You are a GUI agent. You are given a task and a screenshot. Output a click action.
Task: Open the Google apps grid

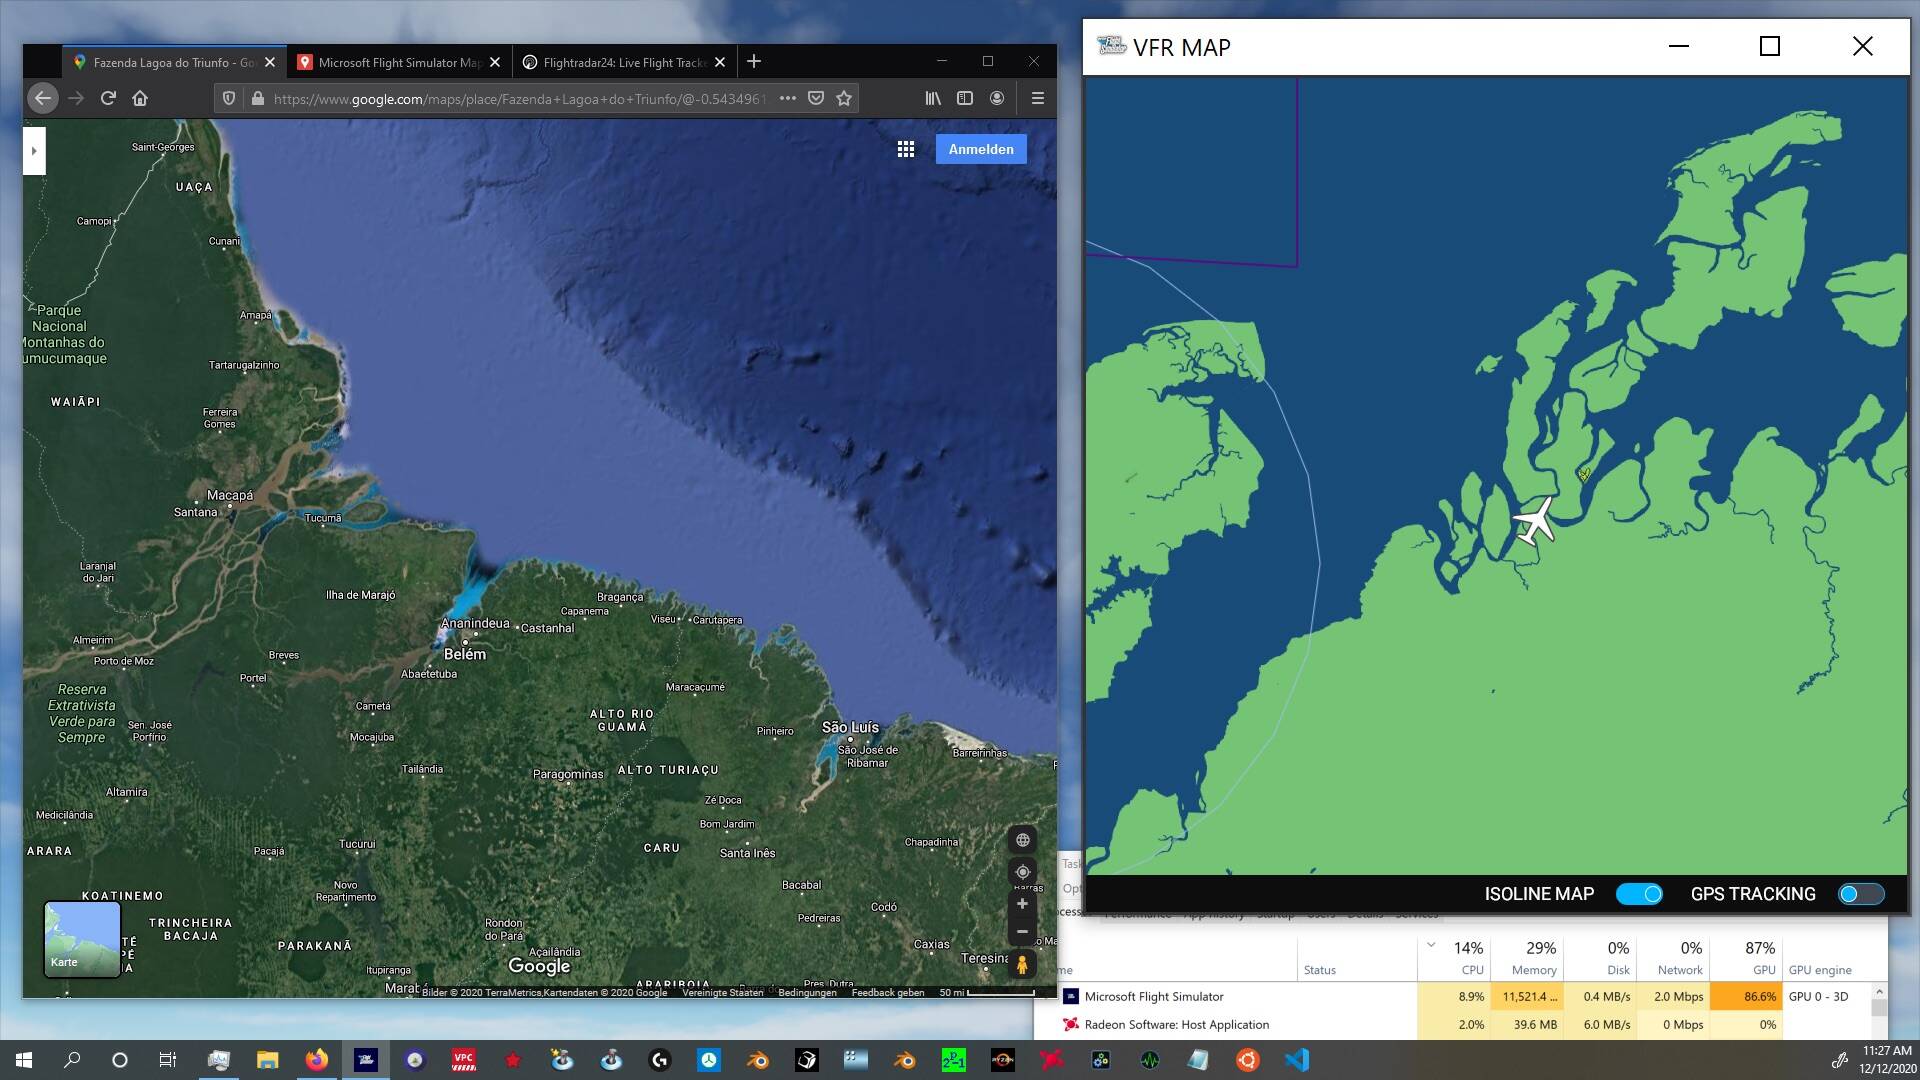[x=906, y=149]
